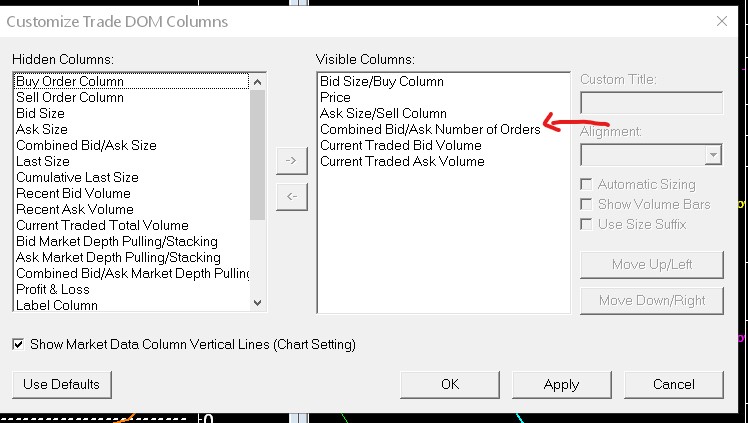Image resolution: width=748 pixels, height=423 pixels.
Task: Click the right arrow move-to-visible button
Action: (x=291, y=160)
